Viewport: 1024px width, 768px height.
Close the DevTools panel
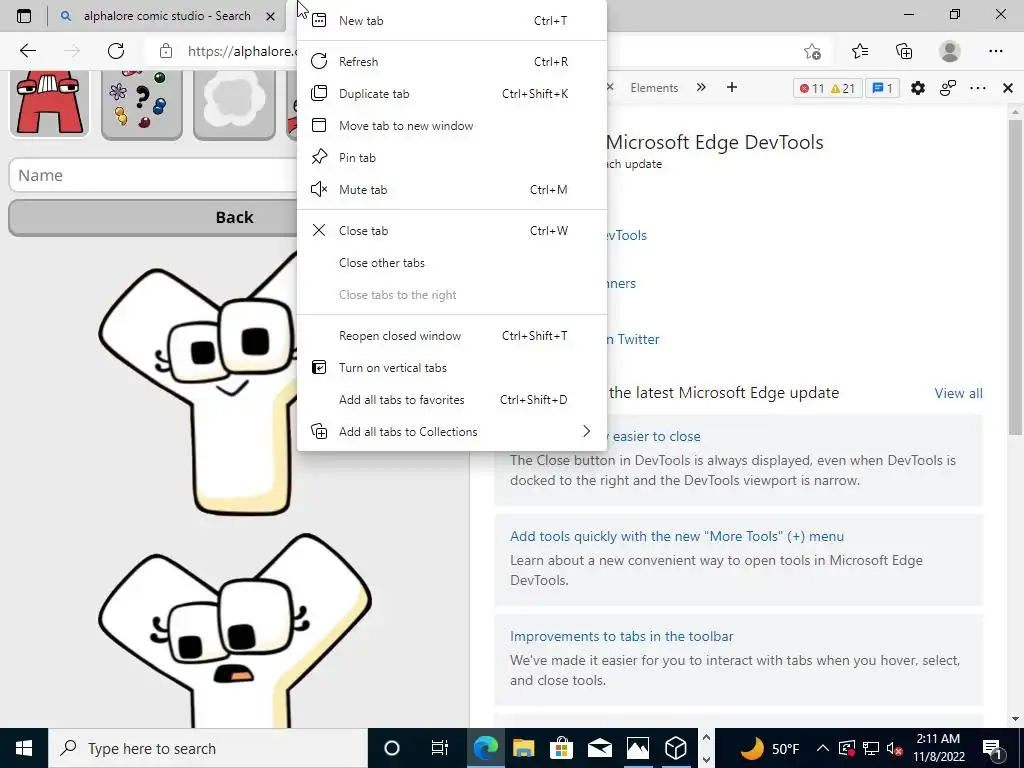tap(1008, 88)
